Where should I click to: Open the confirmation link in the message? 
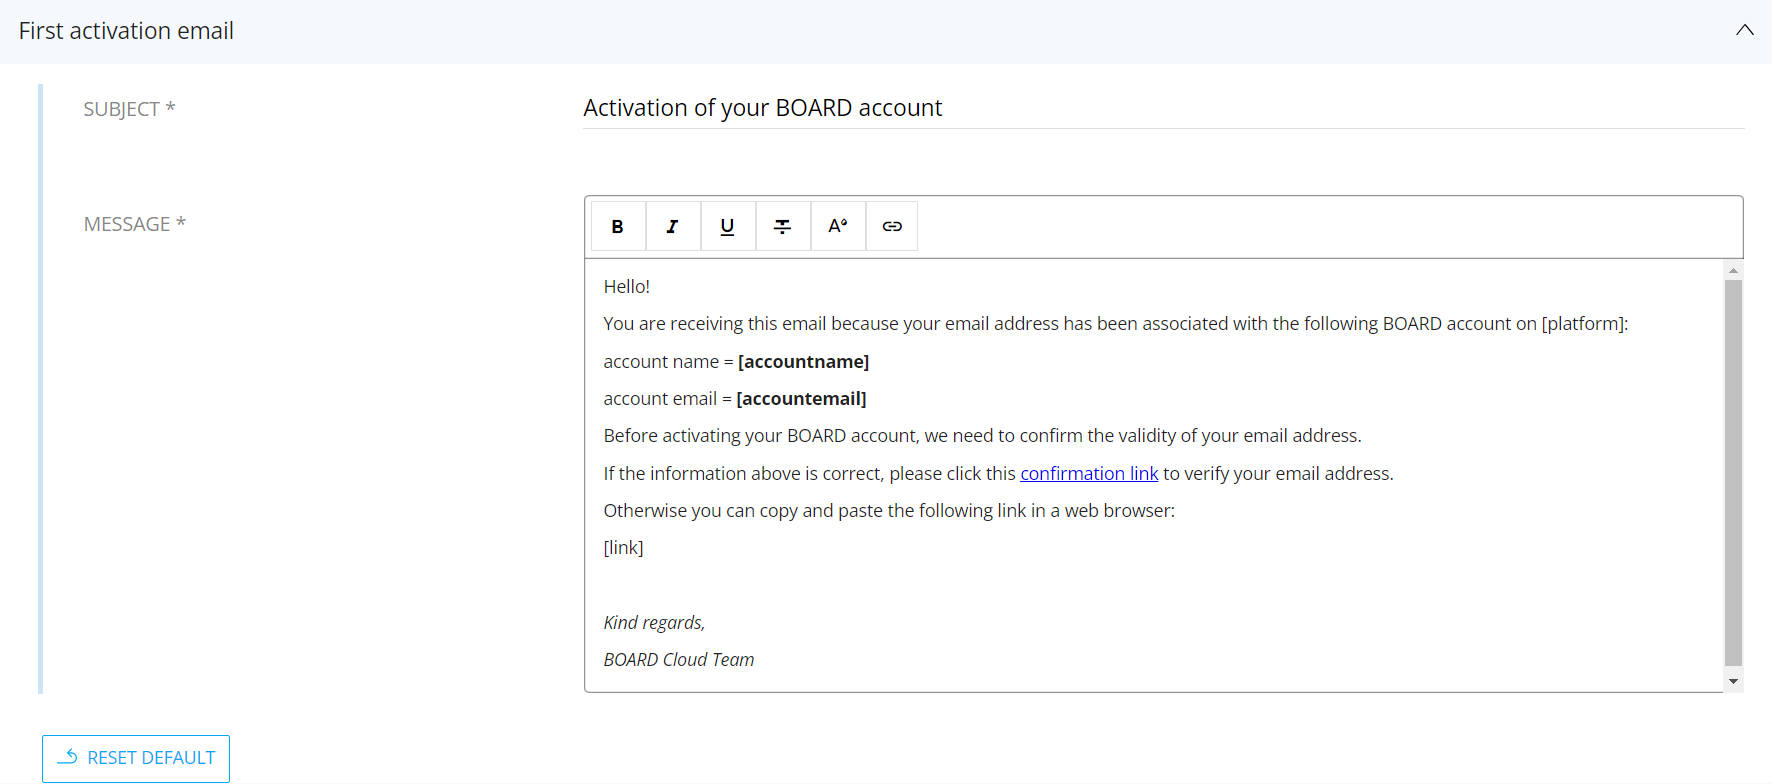tap(1088, 473)
